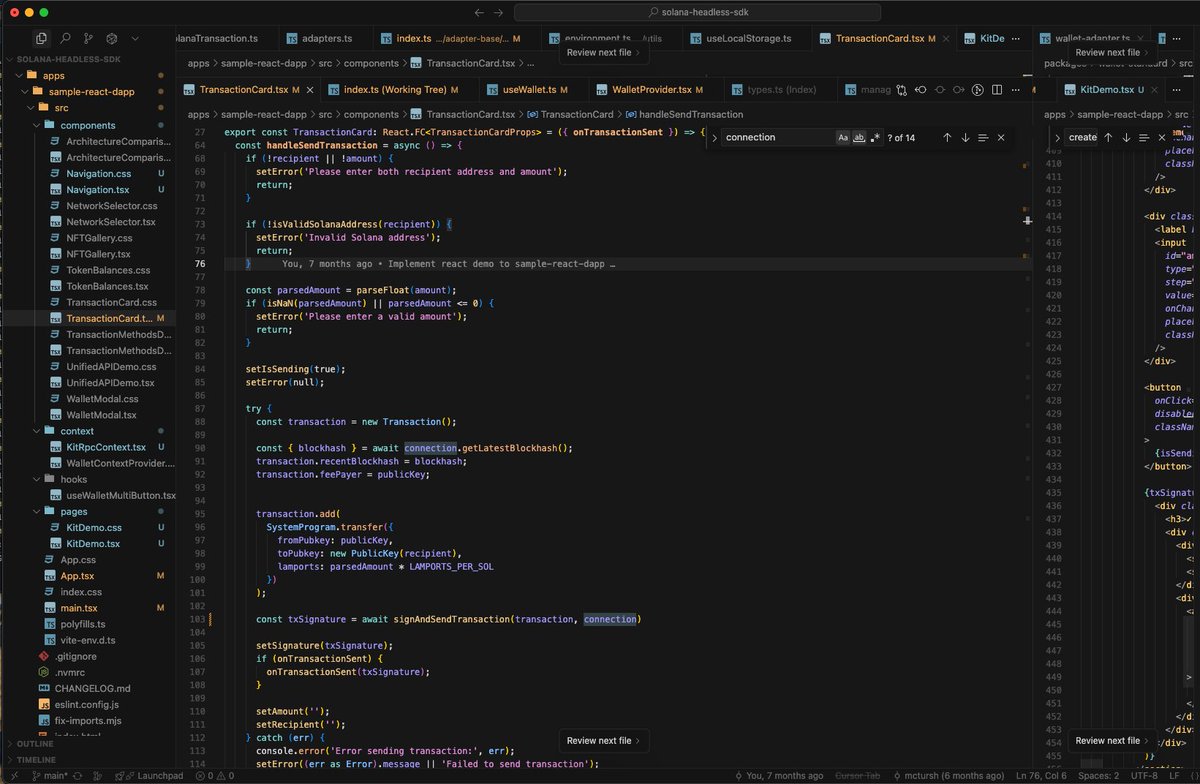Screen dimensions: 1200x784
Task: Toggle Use Regular Expression in connection find widget
Action: click(x=875, y=137)
